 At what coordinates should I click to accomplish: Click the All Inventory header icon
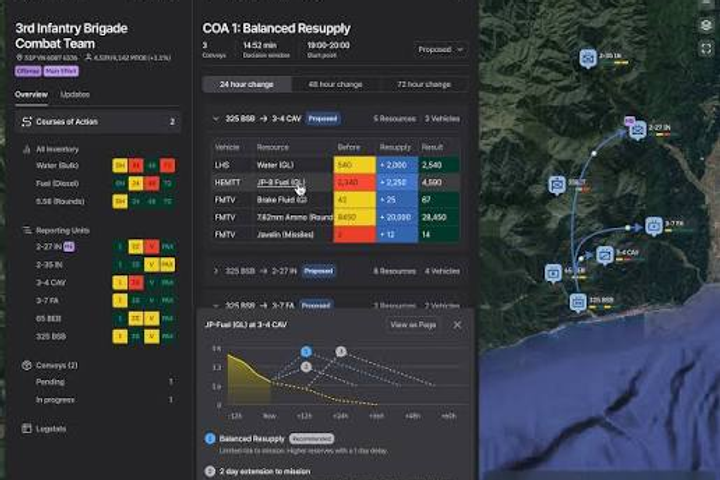coord(27,149)
